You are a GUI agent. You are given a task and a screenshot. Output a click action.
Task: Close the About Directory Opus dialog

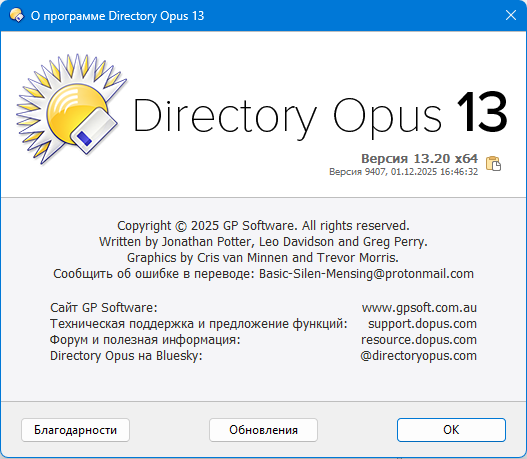tap(511, 15)
